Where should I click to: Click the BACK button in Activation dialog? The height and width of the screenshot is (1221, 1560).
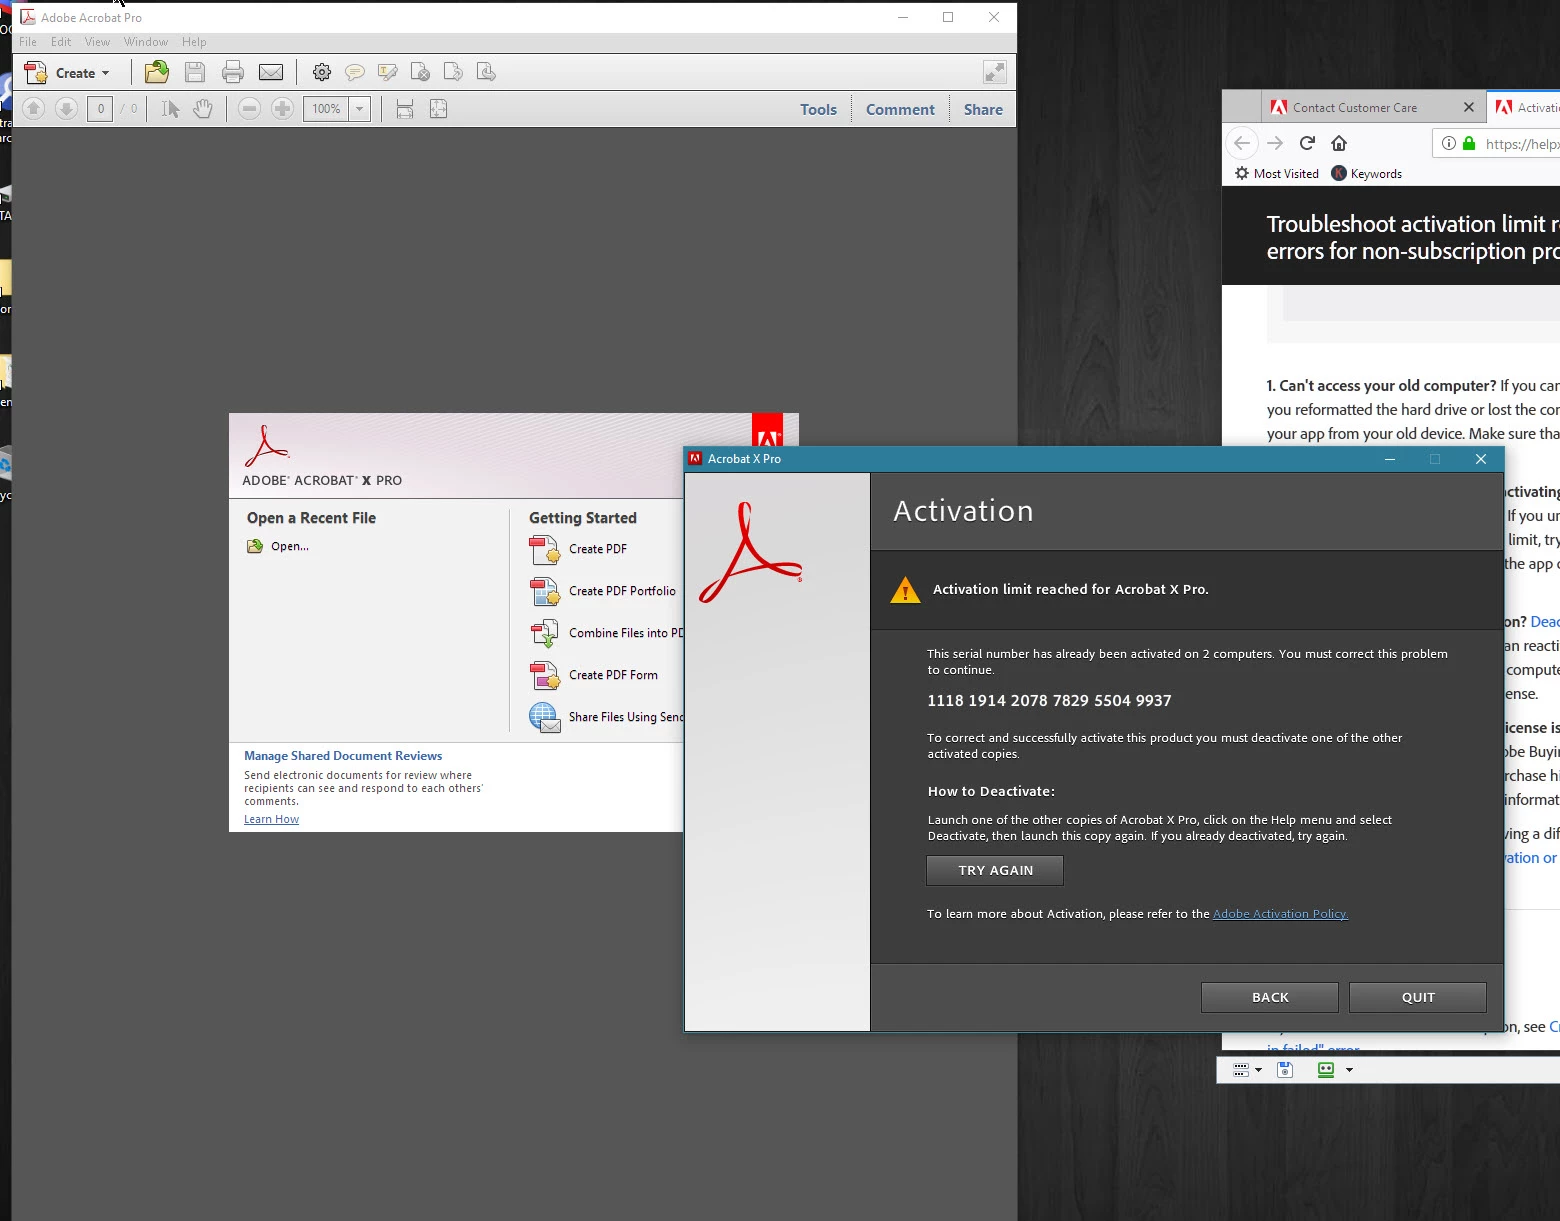tap(1270, 997)
